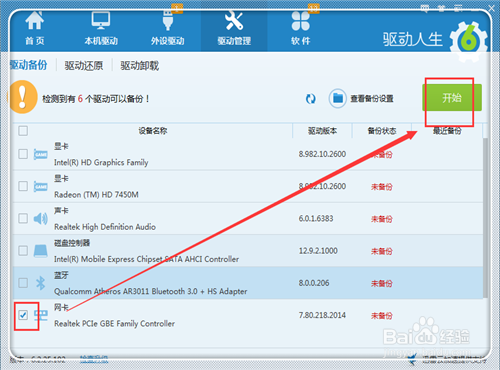Click the Bluetooth icon
500x370 pixels.
[41, 283]
